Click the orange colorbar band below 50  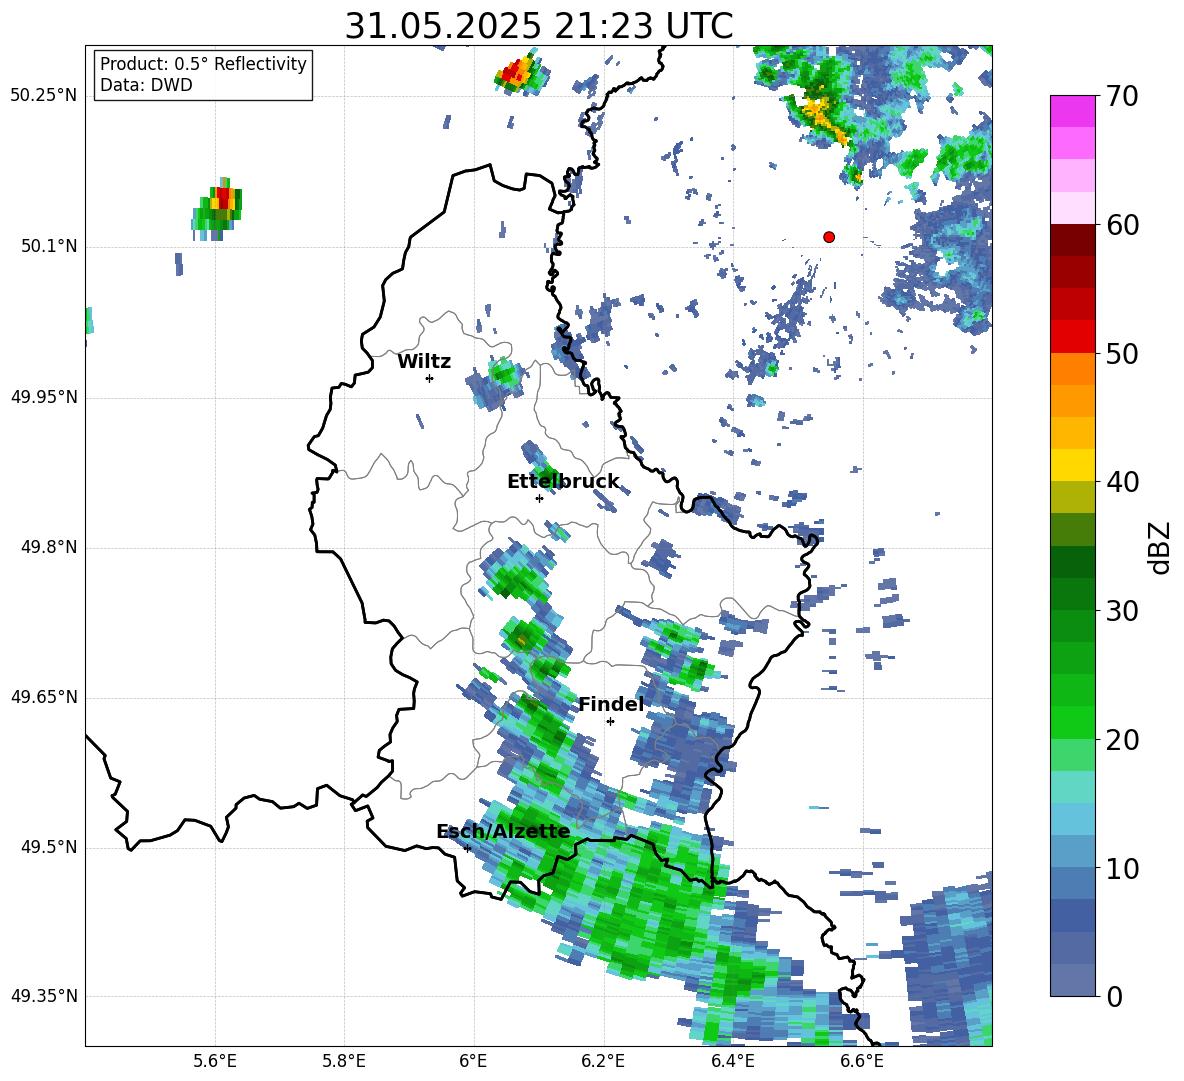tap(1072, 369)
